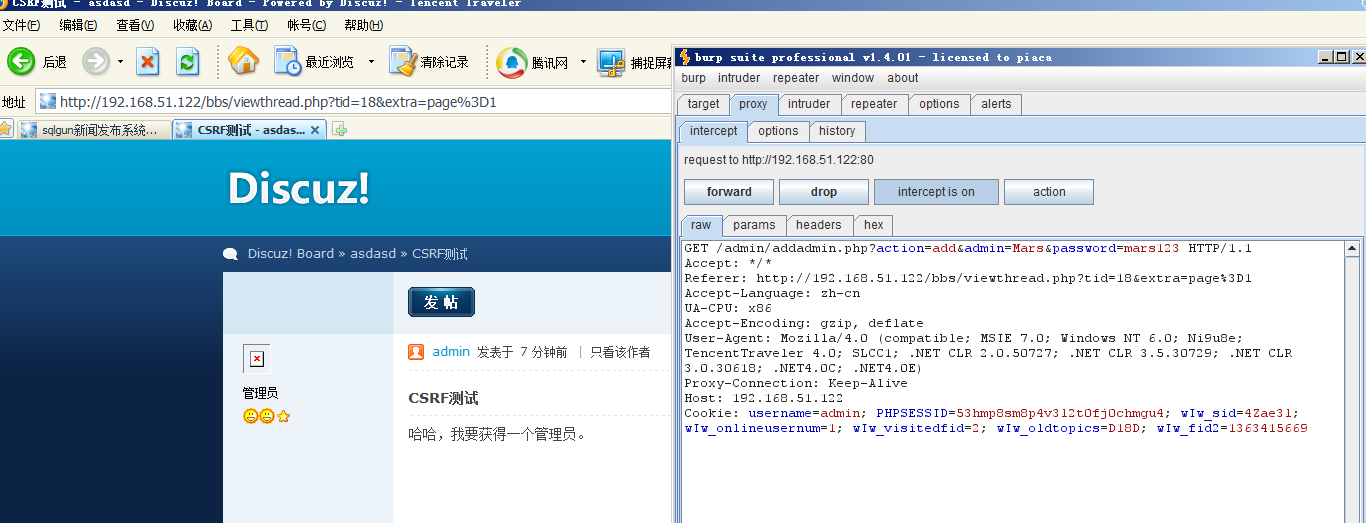Click the broken avatar image placeholder
The height and width of the screenshot is (523, 1366).
[256, 358]
